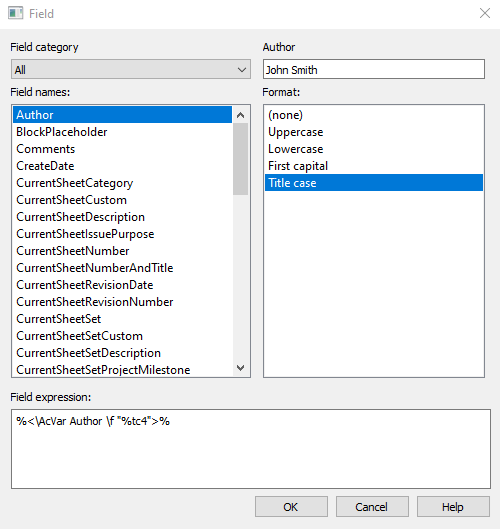The width and height of the screenshot is (500, 529).
Task: Select CurrentSheetNumberAndTitle field
Action: tap(122, 268)
